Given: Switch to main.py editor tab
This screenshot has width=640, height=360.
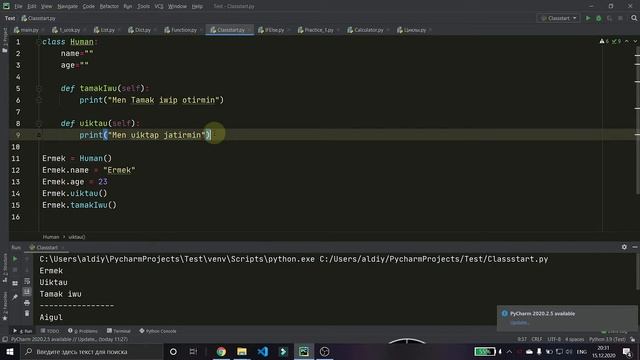Looking at the screenshot, I should pos(29,30).
